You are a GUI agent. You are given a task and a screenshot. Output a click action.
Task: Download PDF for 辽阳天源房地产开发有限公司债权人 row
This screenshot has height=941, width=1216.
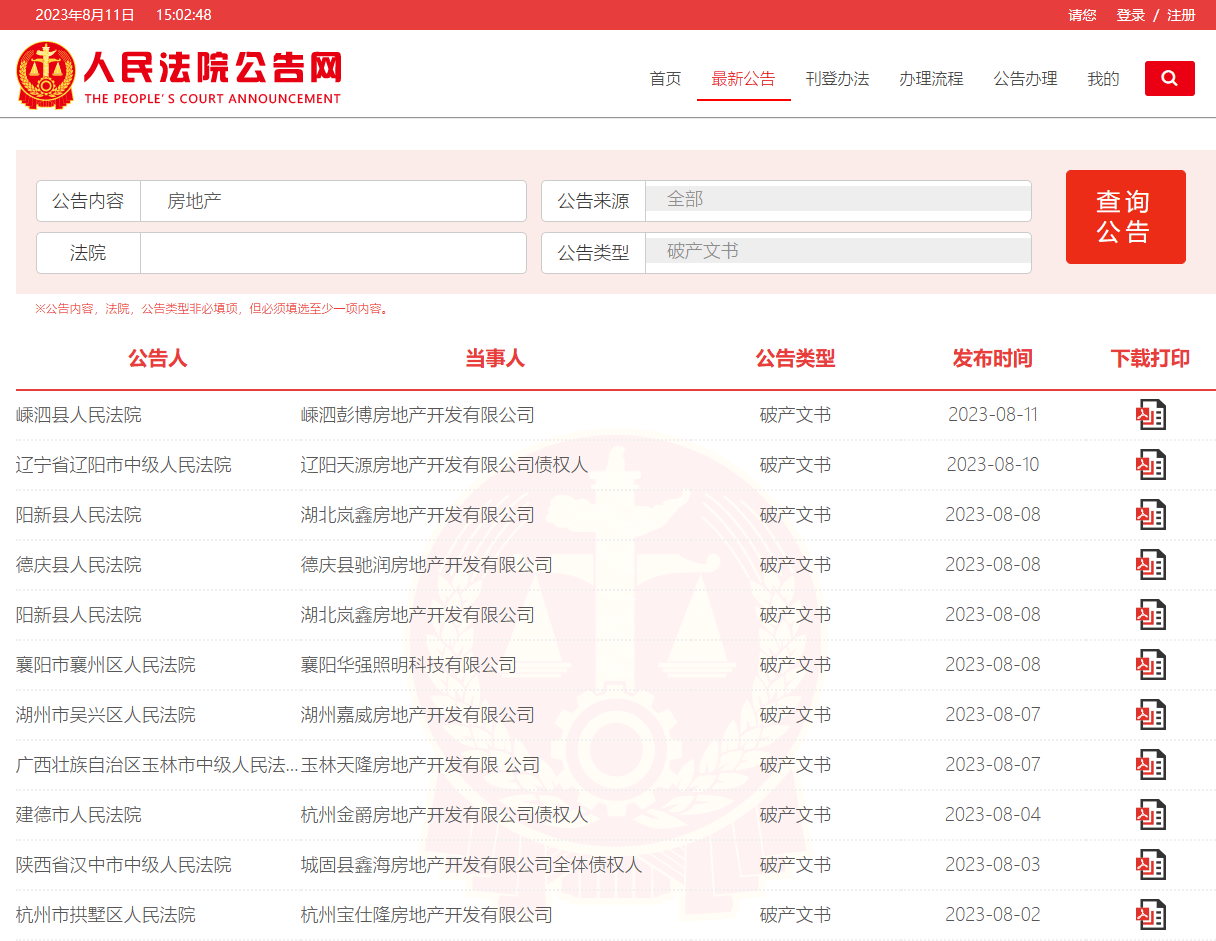pyautogui.click(x=1150, y=465)
